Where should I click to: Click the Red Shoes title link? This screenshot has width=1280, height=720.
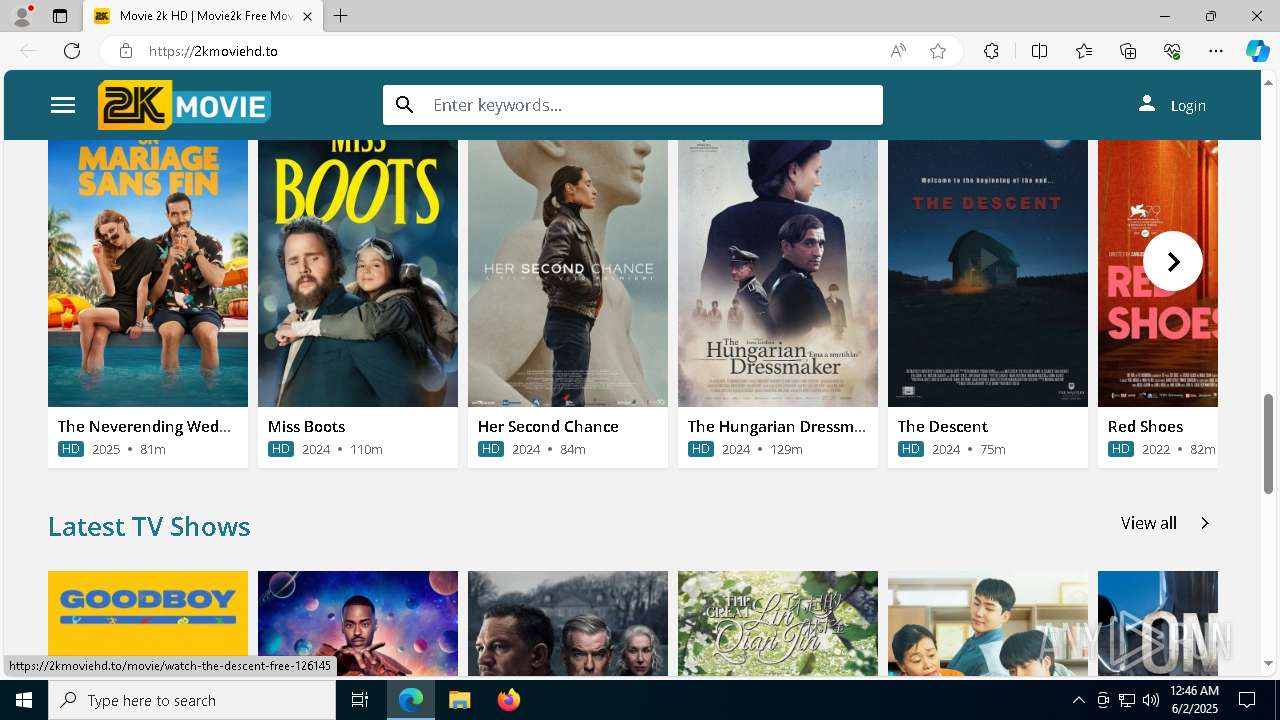[x=1145, y=426]
